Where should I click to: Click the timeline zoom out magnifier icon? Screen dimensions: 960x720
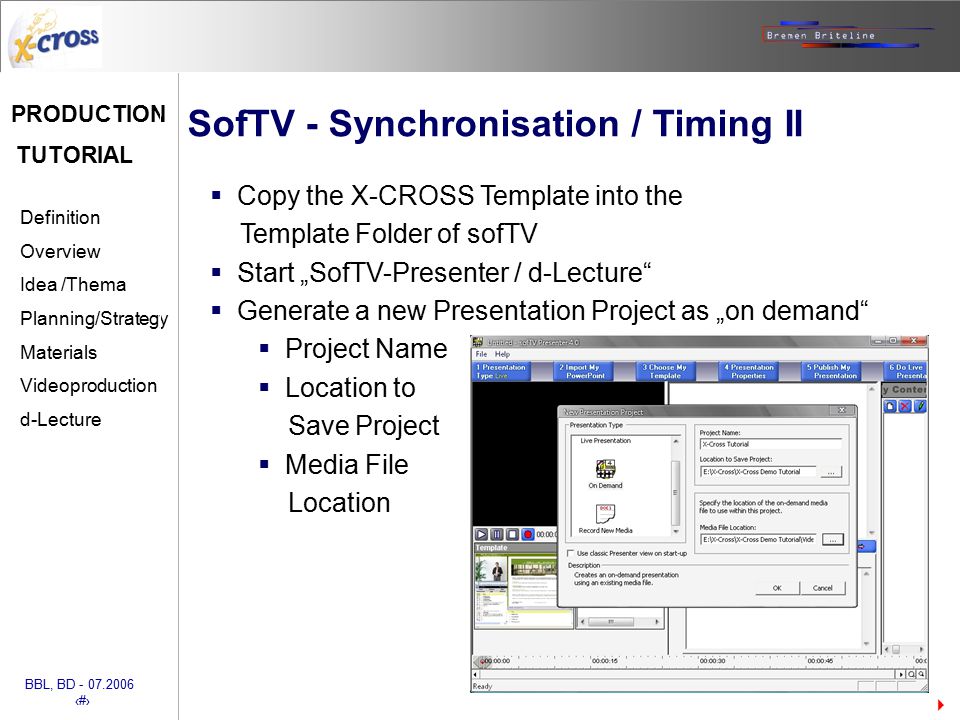click(912, 674)
